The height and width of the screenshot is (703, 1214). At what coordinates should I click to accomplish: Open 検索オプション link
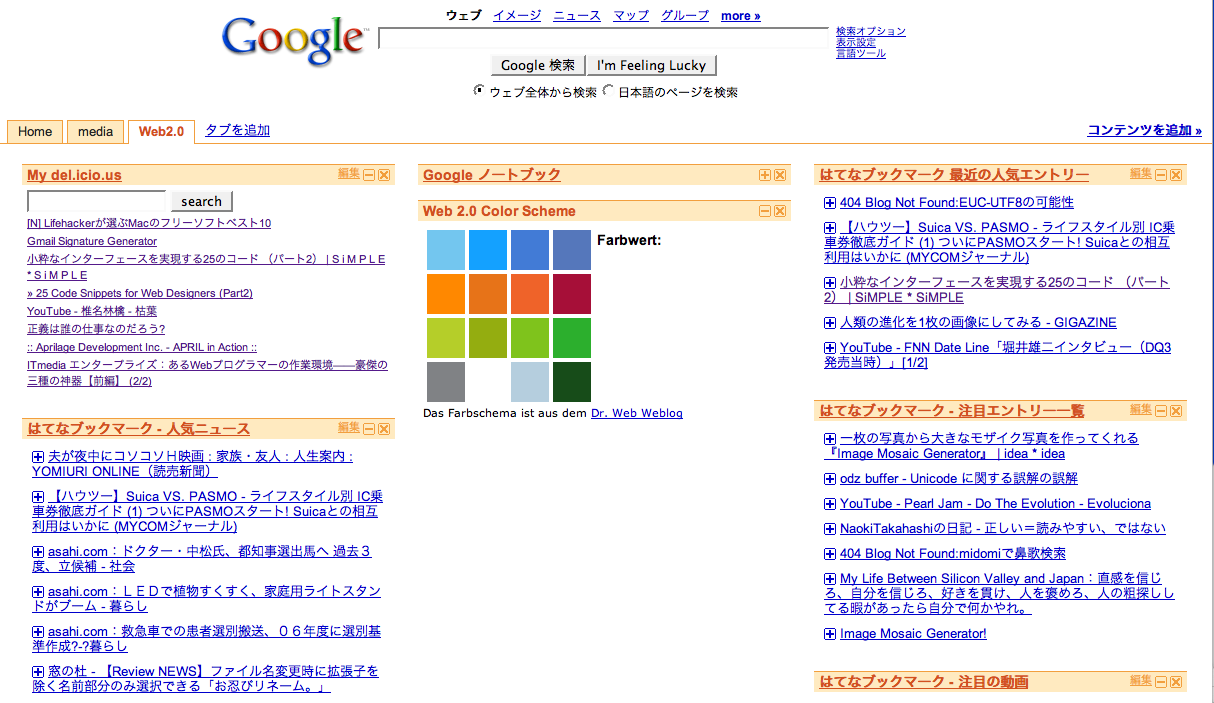click(871, 31)
